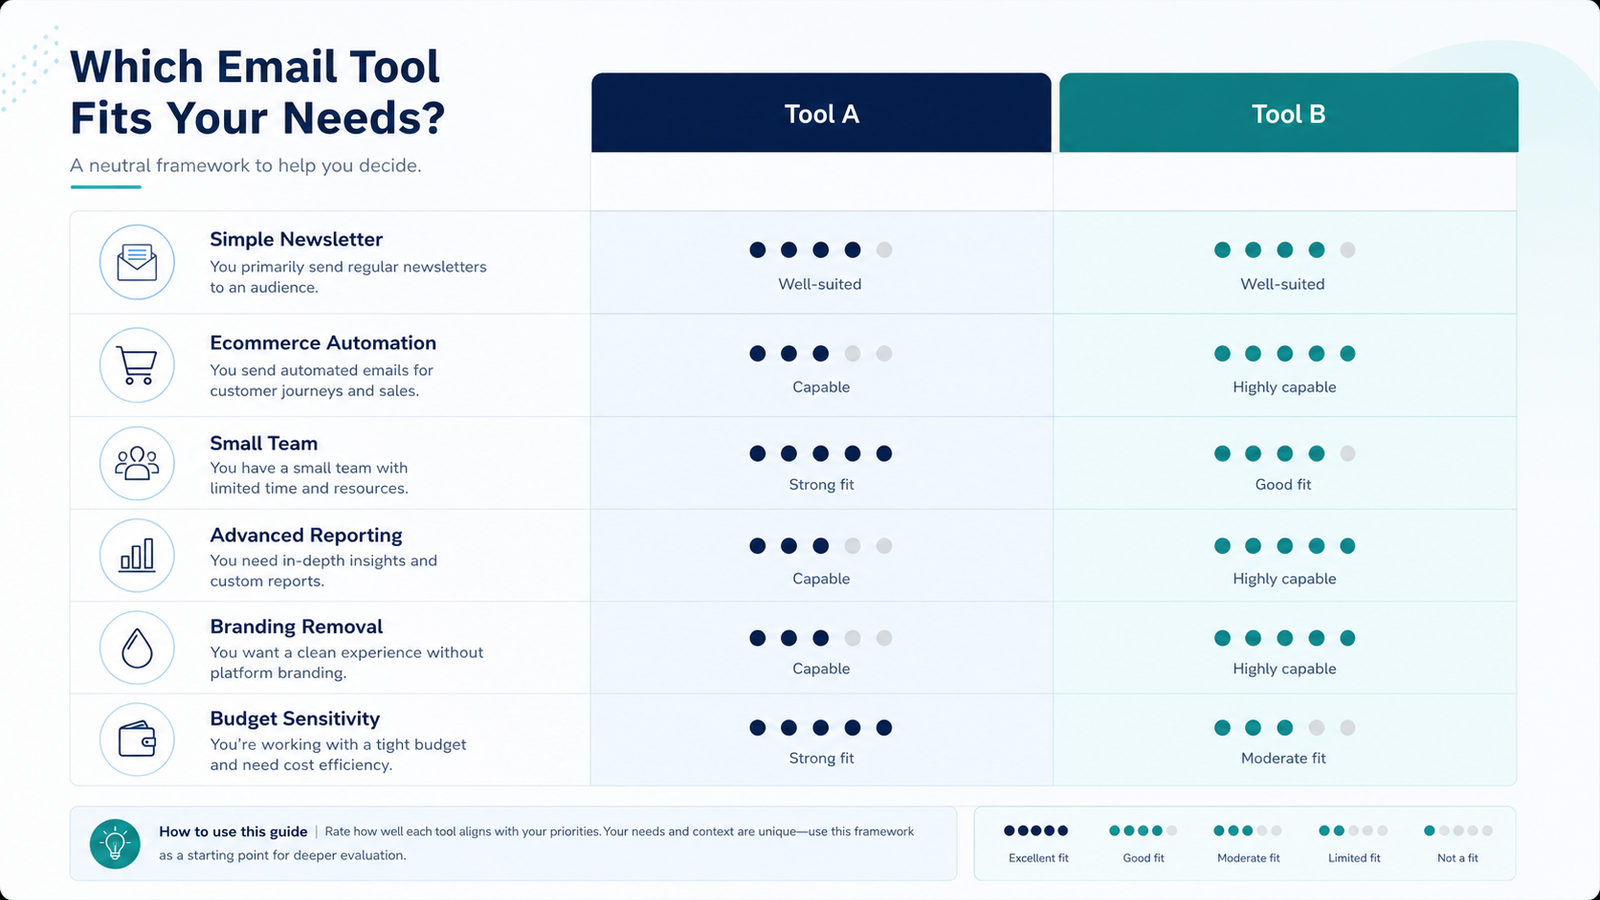This screenshot has height=900, width=1600.
Task: Click Tool A dot rating for Simple Newsletter
Action: click(x=821, y=250)
